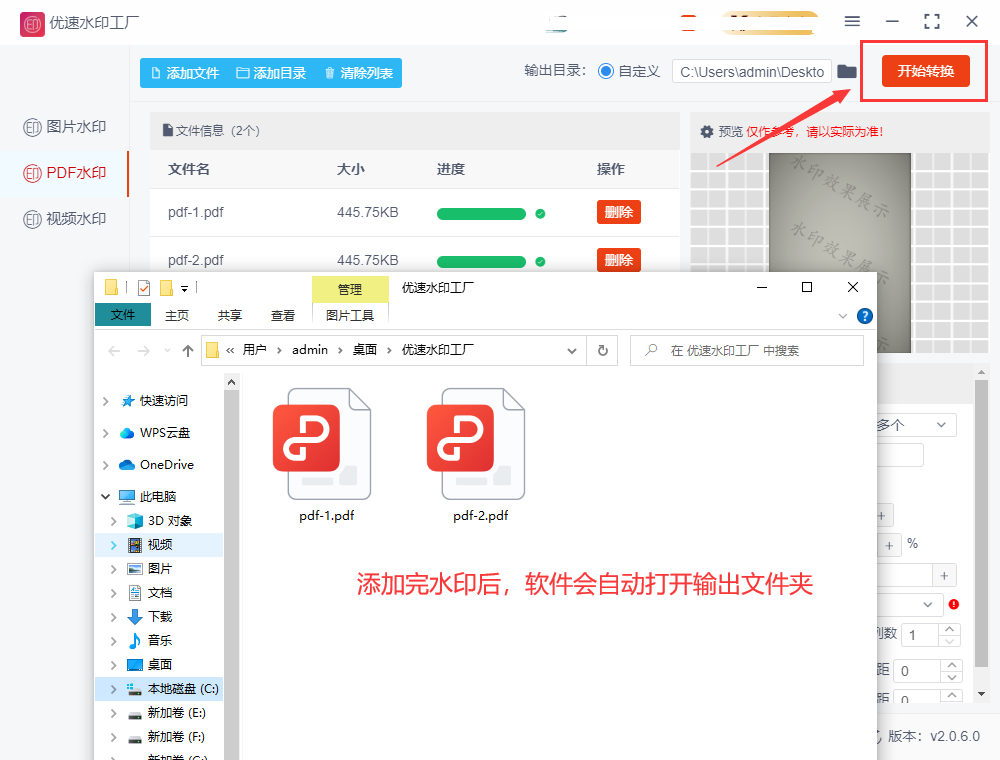Expand the 快速访问 tree node
The height and width of the screenshot is (760, 1000).
[x=105, y=401]
